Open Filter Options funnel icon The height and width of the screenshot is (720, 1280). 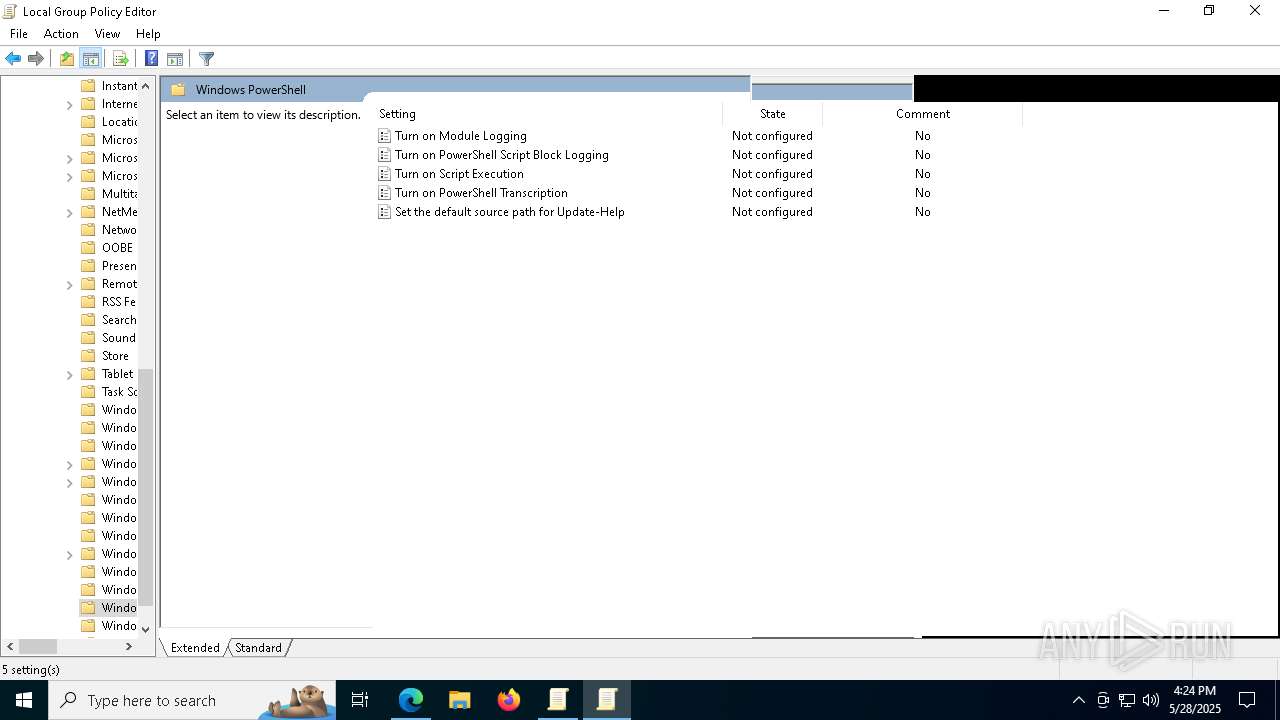[x=206, y=59]
